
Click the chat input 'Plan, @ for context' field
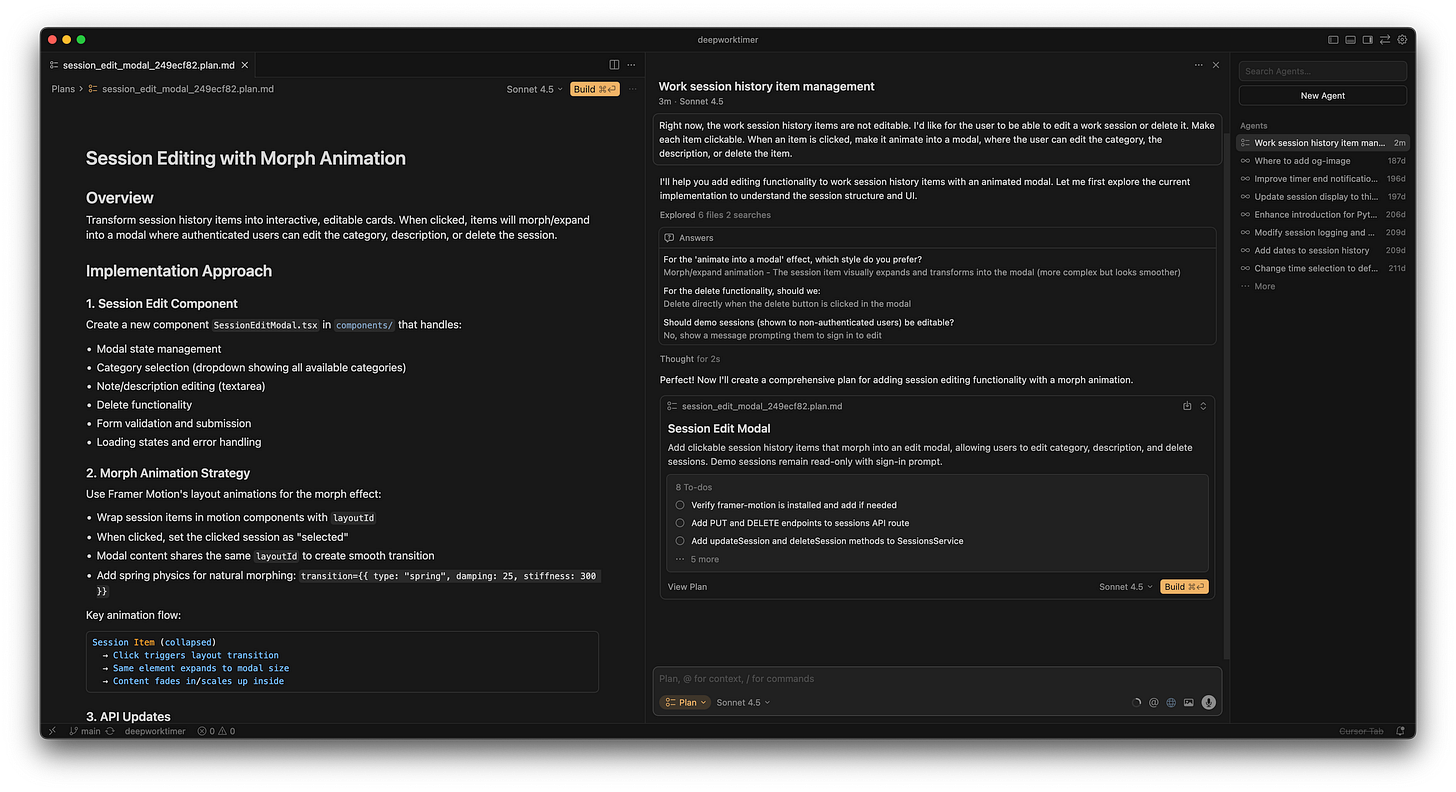tap(936, 679)
